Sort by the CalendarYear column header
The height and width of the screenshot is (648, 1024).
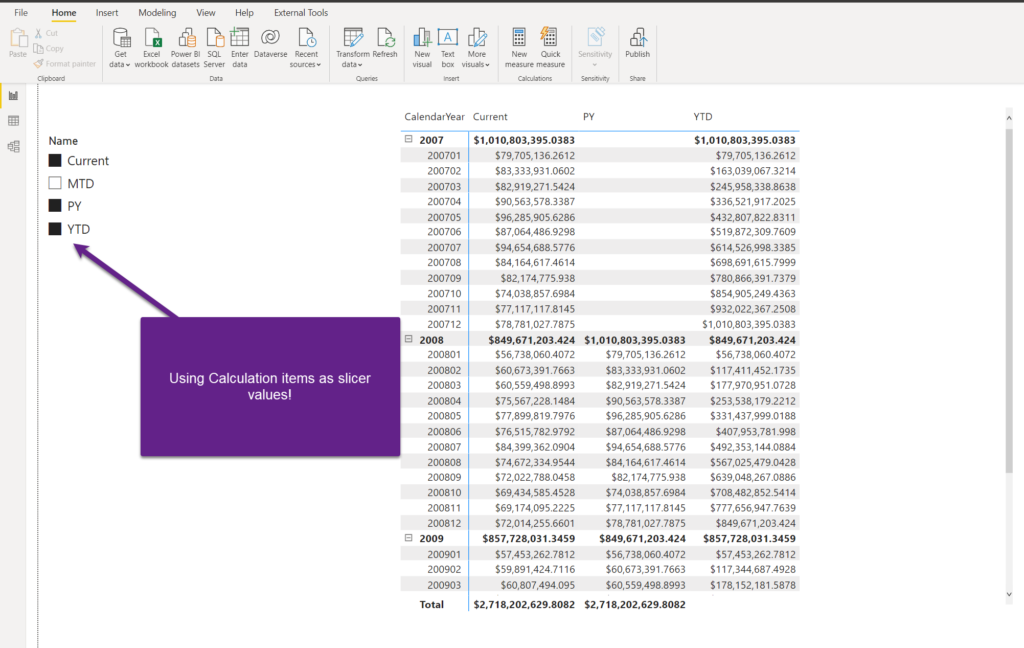434,117
